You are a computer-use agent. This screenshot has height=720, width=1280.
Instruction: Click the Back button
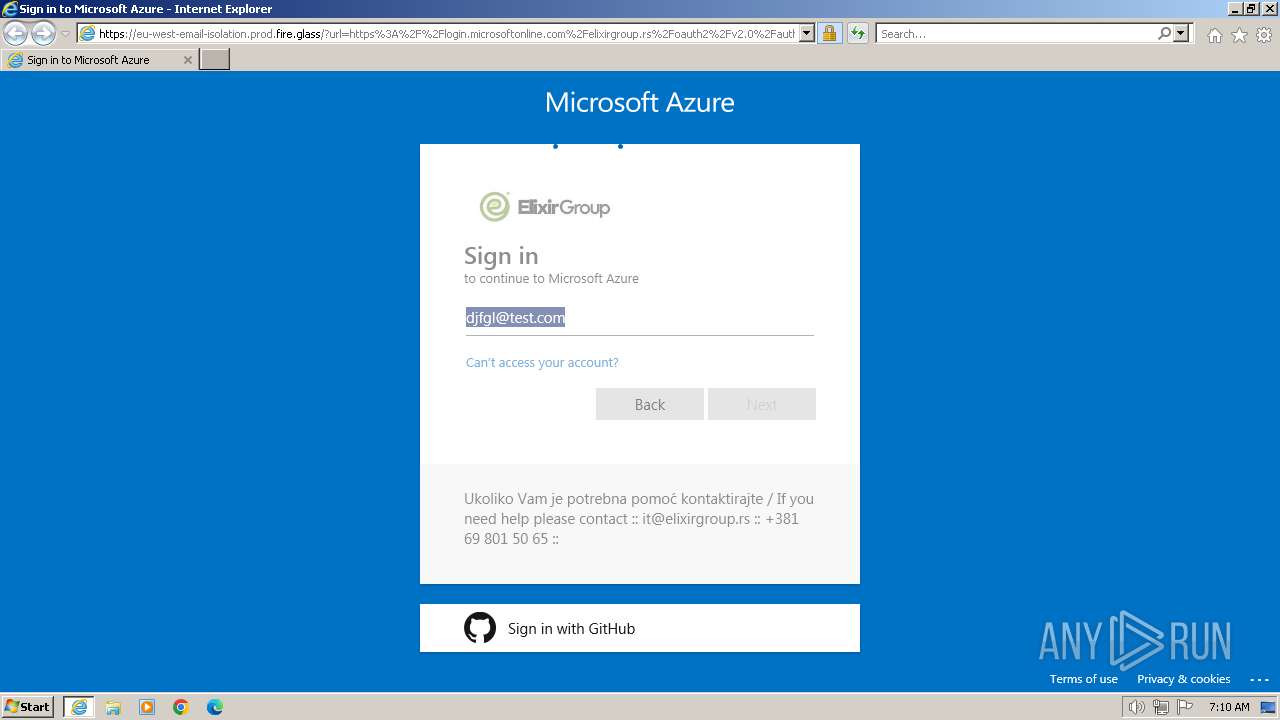tap(650, 404)
